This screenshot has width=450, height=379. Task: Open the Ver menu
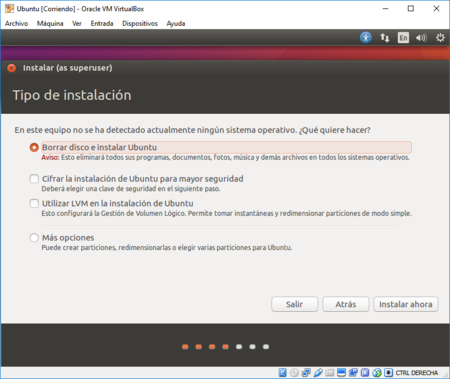click(x=77, y=23)
